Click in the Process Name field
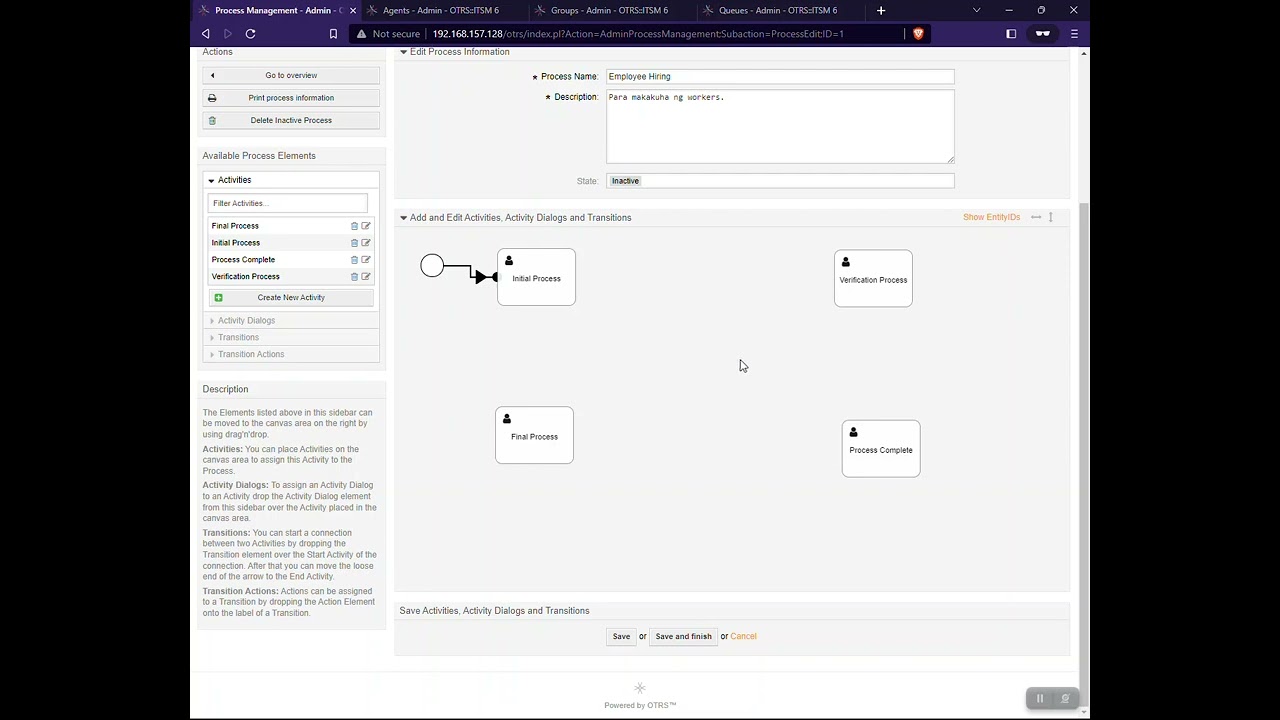This screenshot has width=1280, height=720. pos(780,77)
